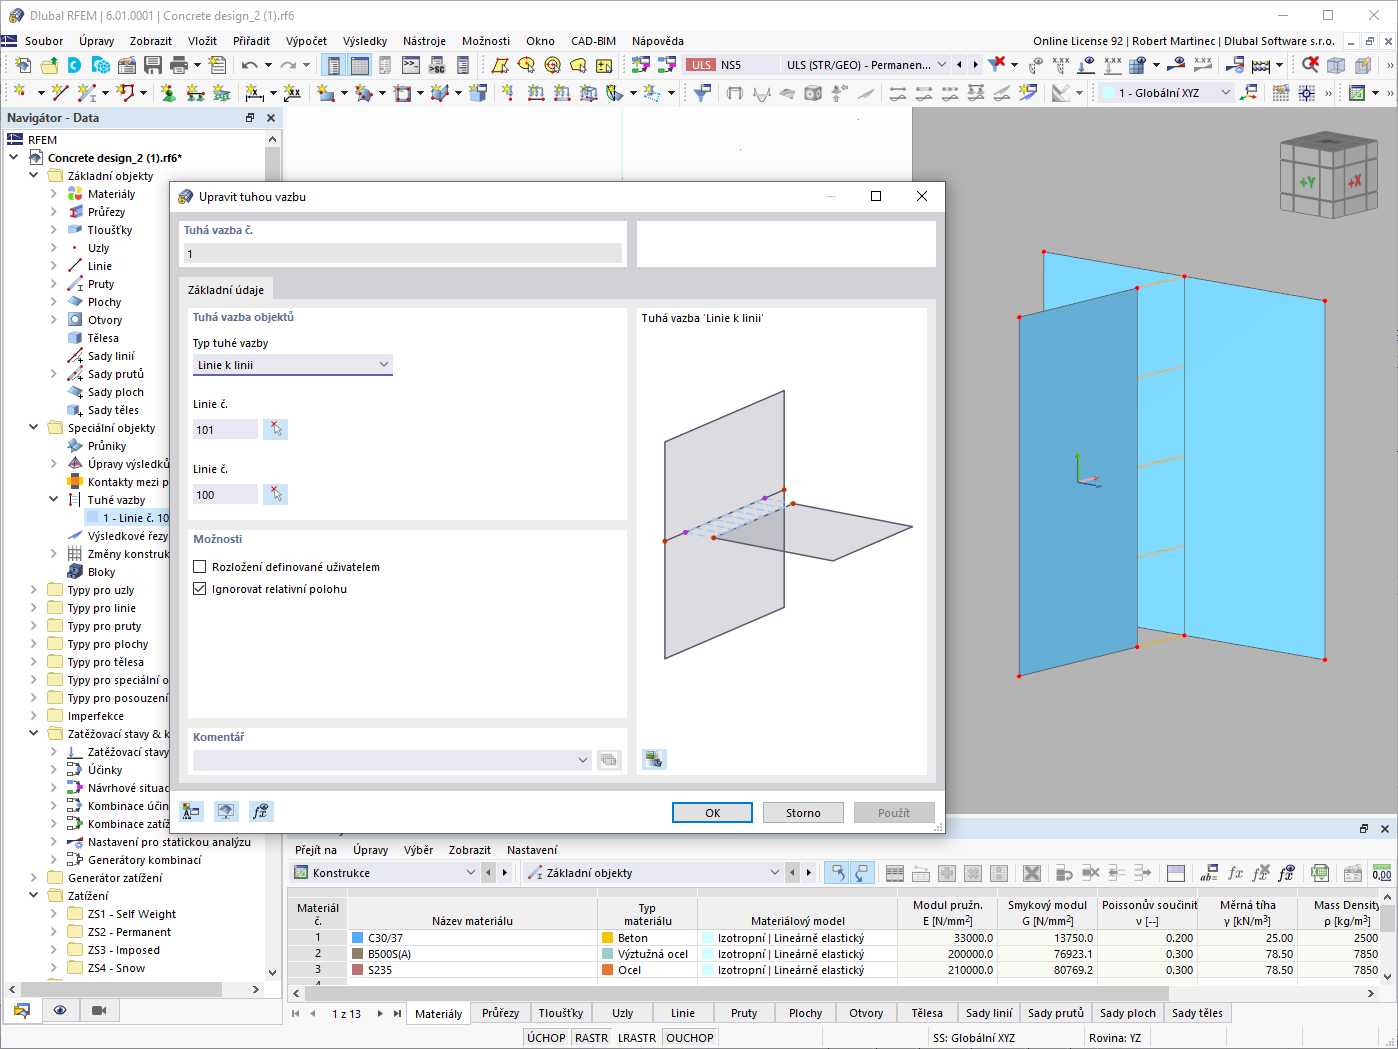The height and width of the screenshot is (1049, 1398).
Task: Click the search with red X icon in toolbar
Action: tap(1310, 65)
